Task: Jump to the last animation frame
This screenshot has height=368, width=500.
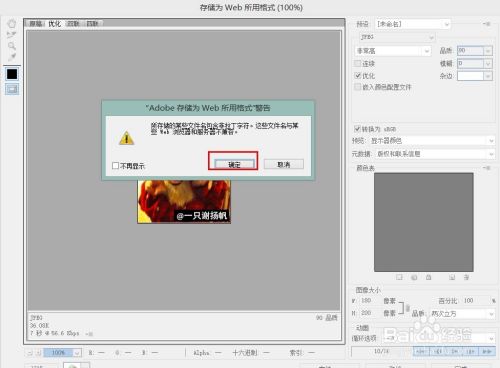Action: tap(487, 351)
